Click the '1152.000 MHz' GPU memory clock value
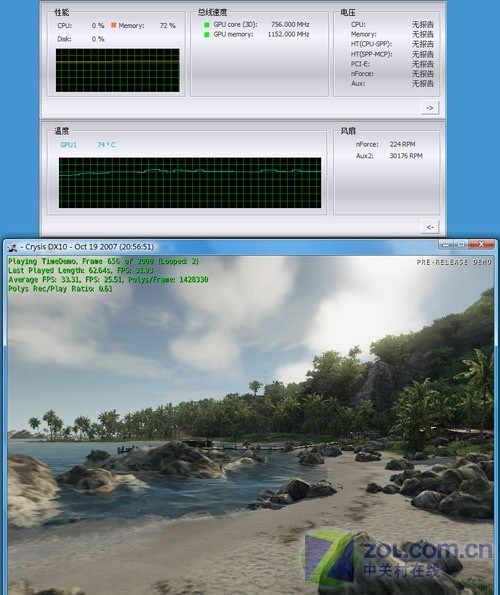The width and height of the screenshot is (500, 595). point(288,34)
